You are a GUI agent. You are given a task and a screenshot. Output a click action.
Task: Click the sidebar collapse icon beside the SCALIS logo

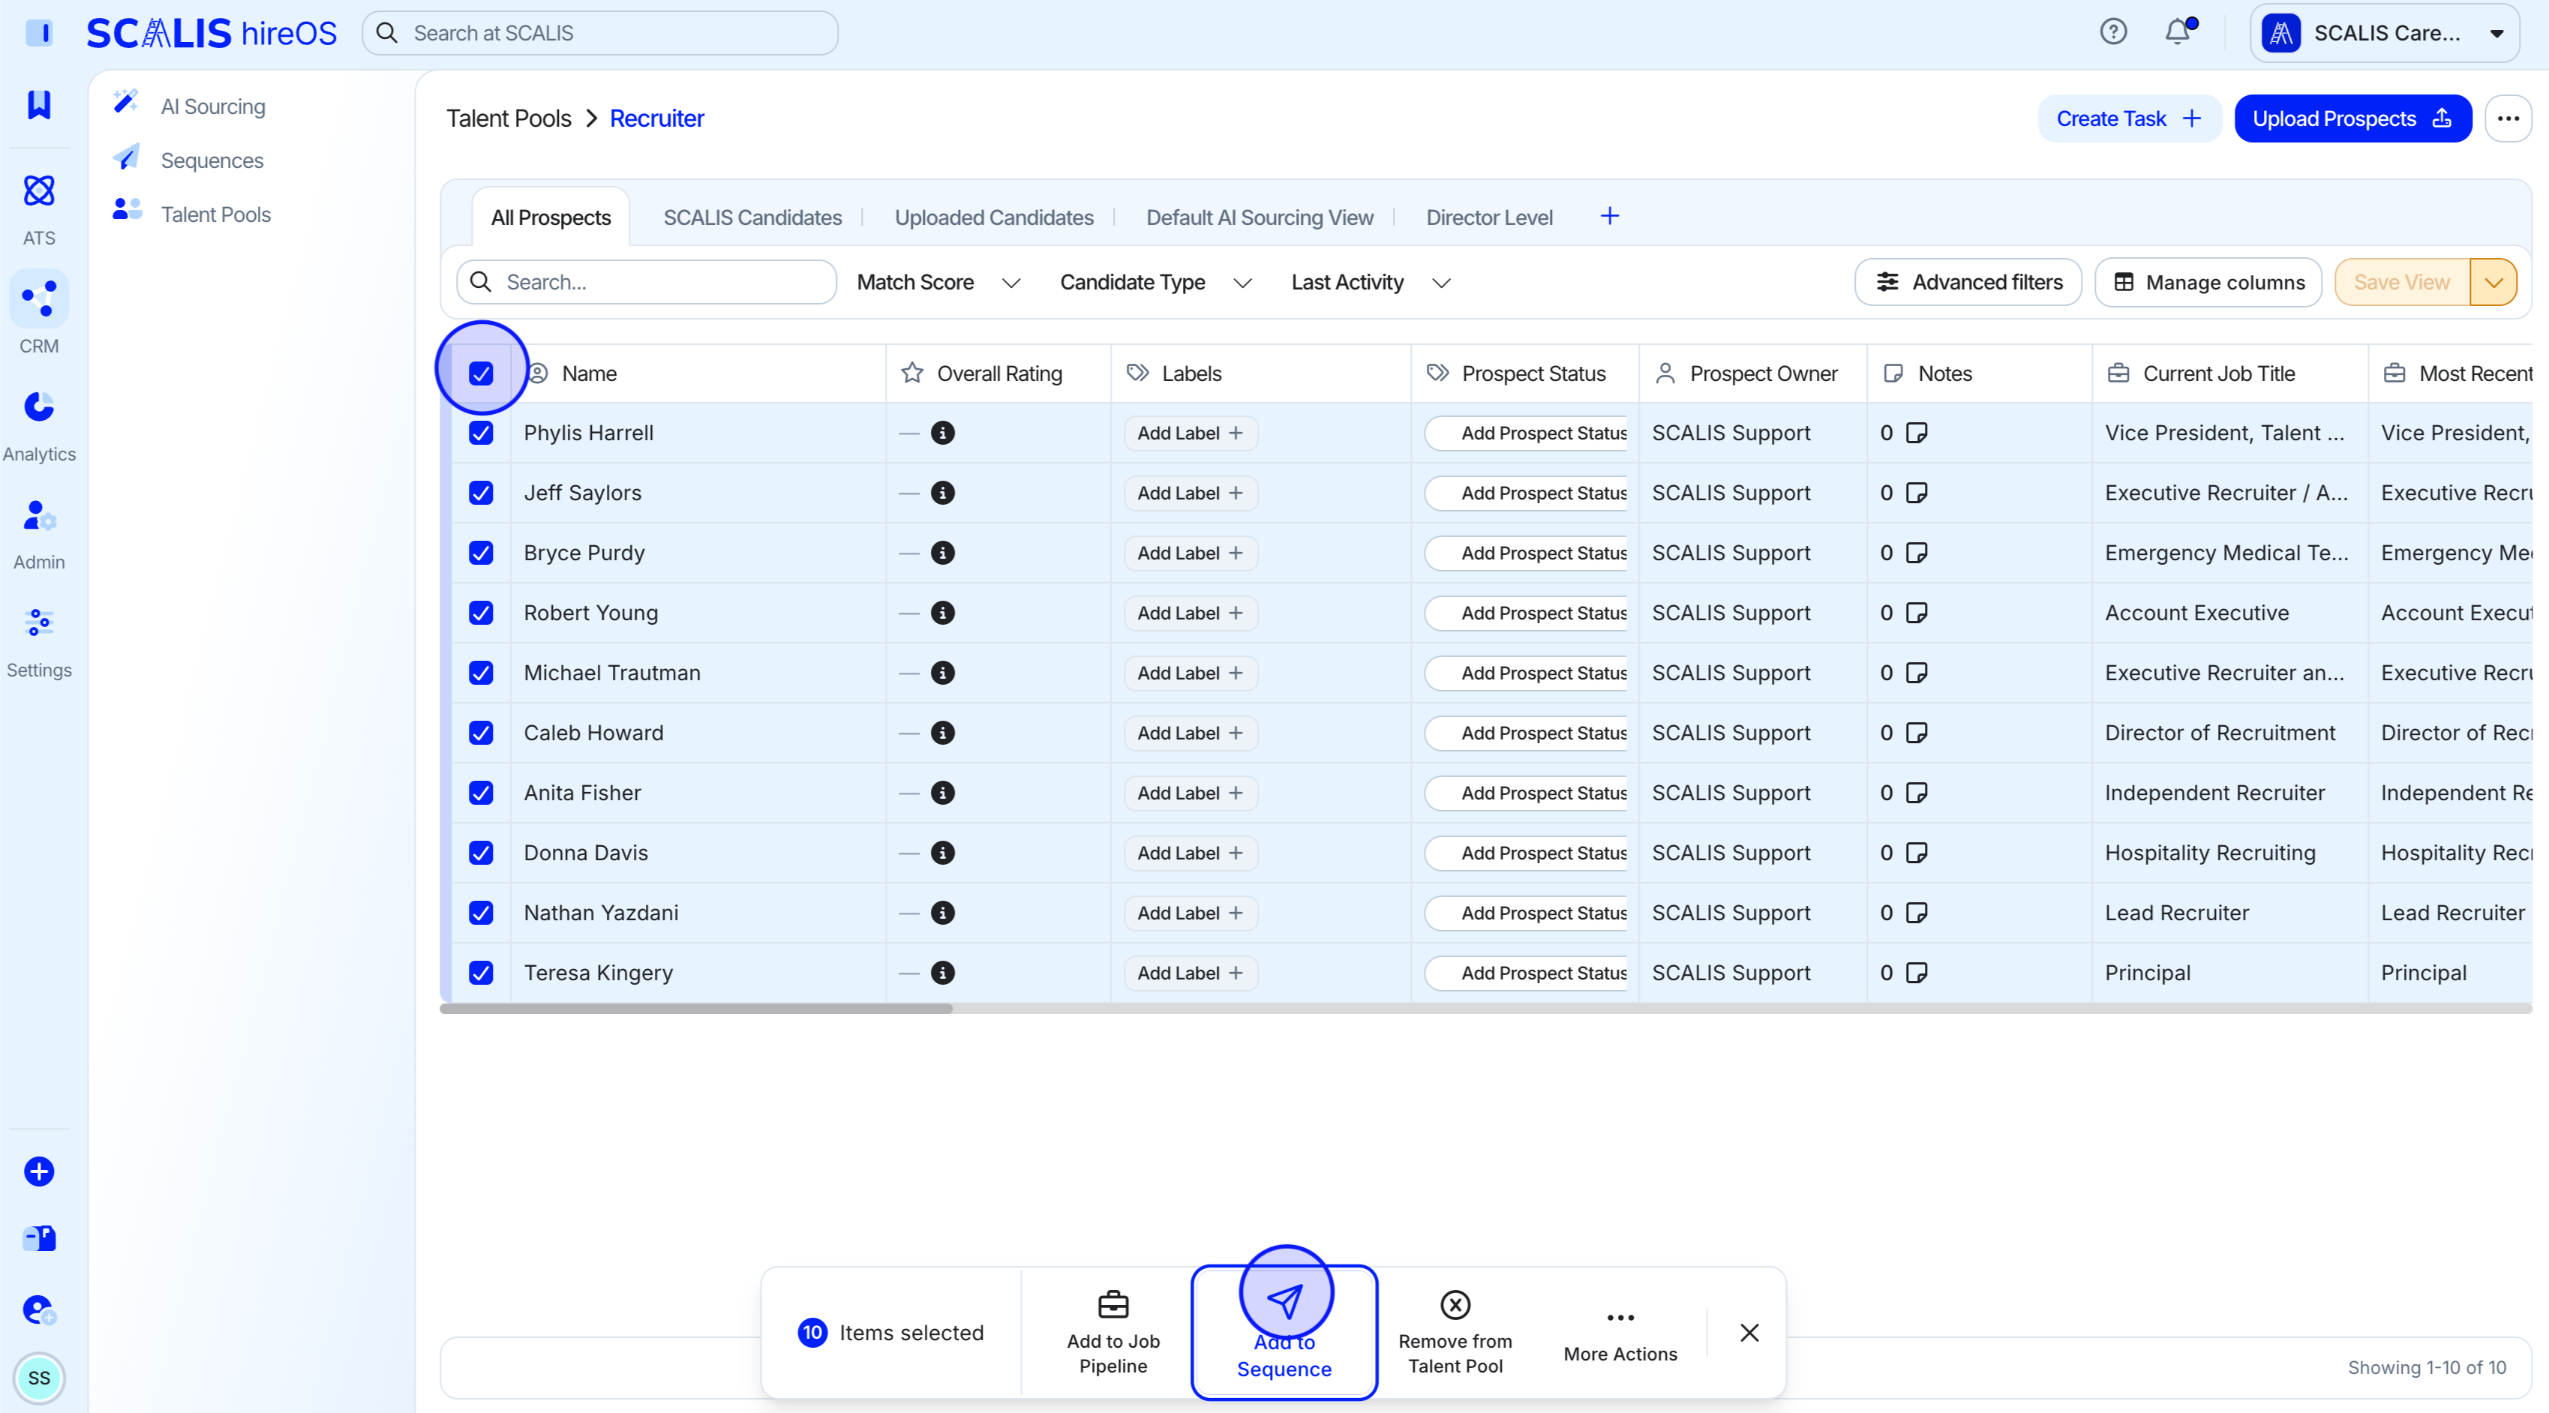coord(39,32)
